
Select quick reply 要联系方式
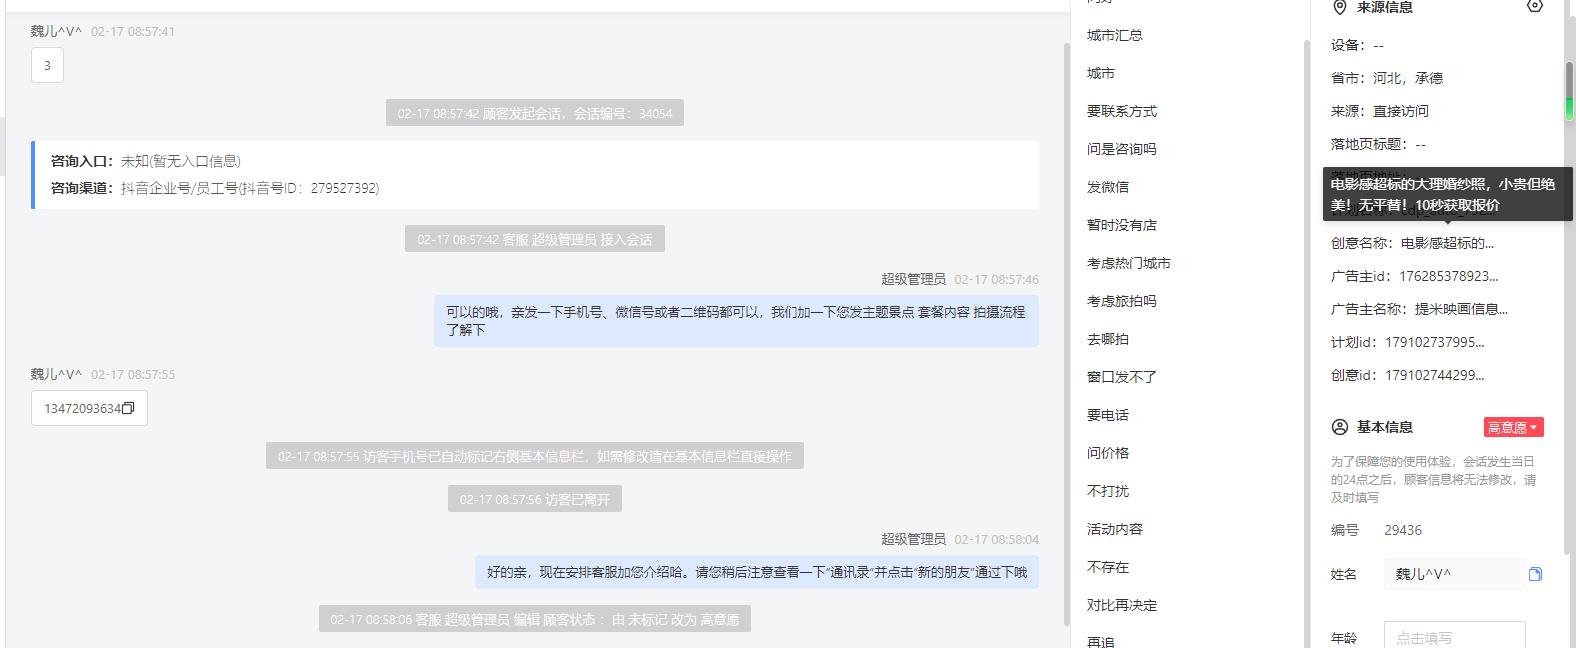pyautogui.click(x=1122, y=111)
